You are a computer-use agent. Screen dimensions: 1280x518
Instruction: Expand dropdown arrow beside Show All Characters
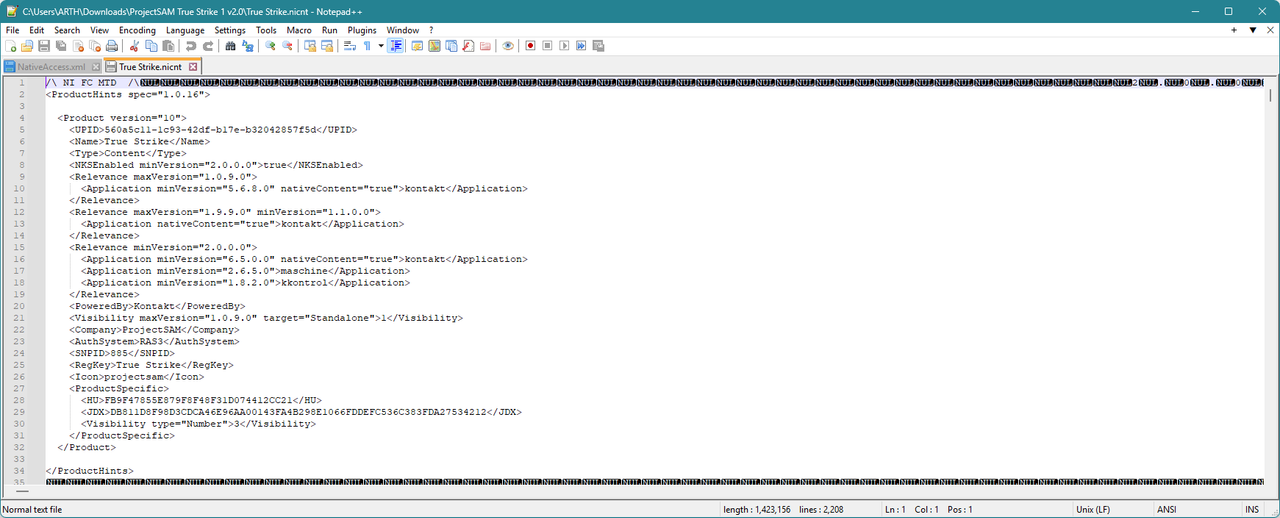(381, 46)
